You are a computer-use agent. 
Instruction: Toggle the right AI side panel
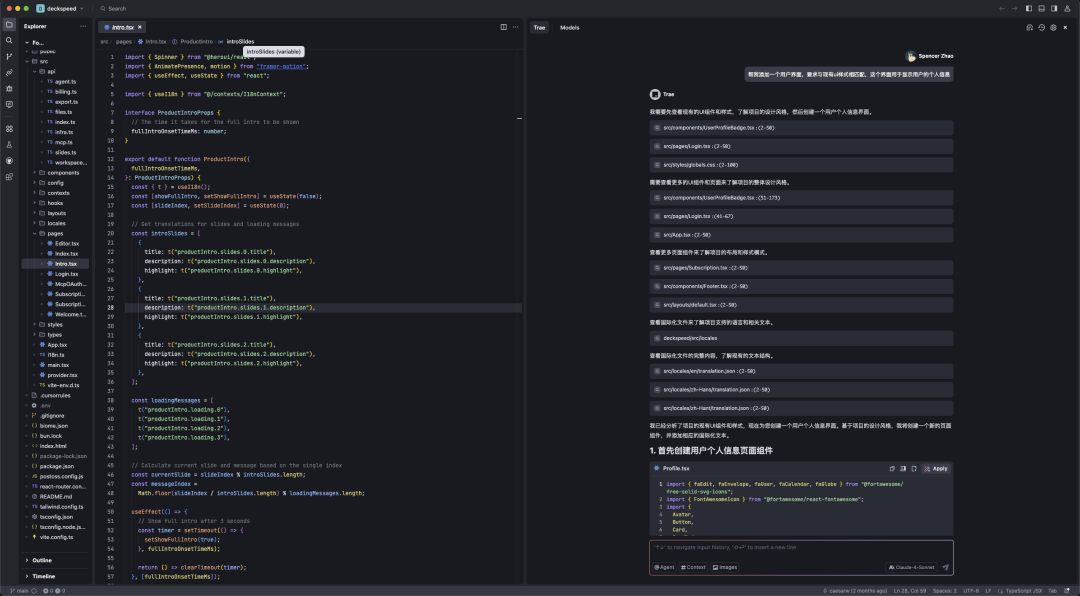1053,8
